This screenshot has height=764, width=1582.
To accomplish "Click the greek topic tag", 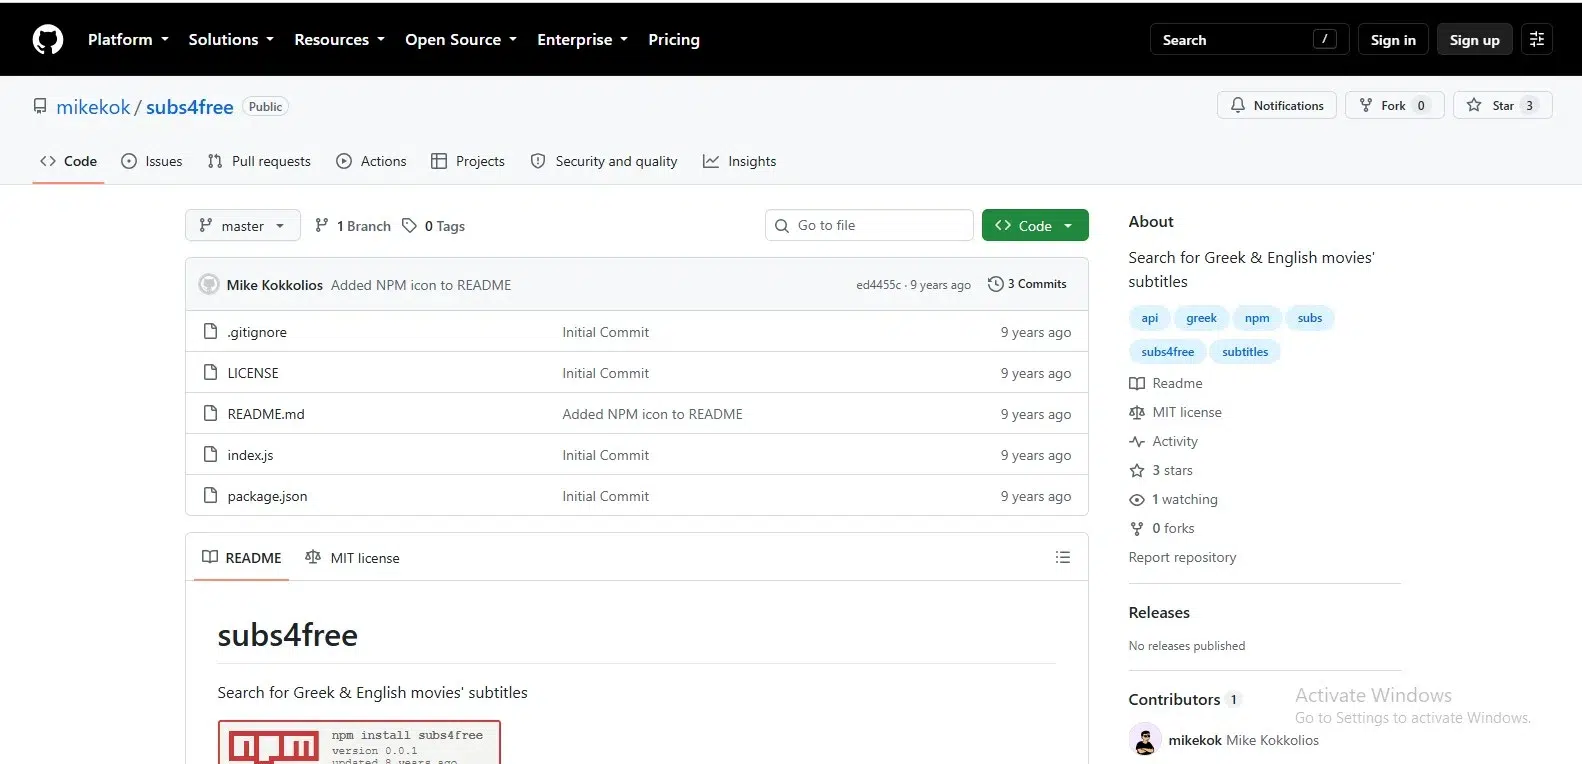I will coord(1201,318).
